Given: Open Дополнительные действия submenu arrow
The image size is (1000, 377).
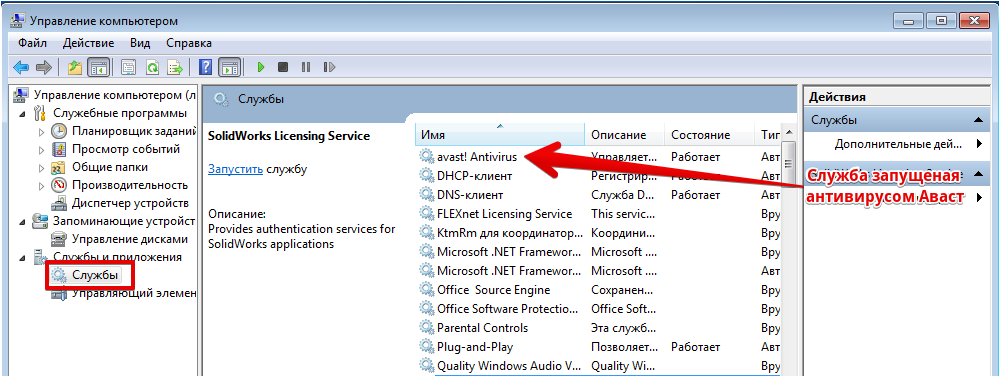Looking at the screenshot, I should tap(979, 144).
